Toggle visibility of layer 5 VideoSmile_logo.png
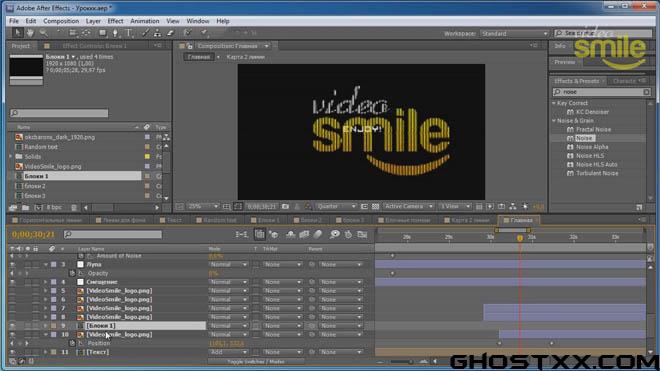The width and height of the screenshot is (660, 371). [x=13, y=291]
